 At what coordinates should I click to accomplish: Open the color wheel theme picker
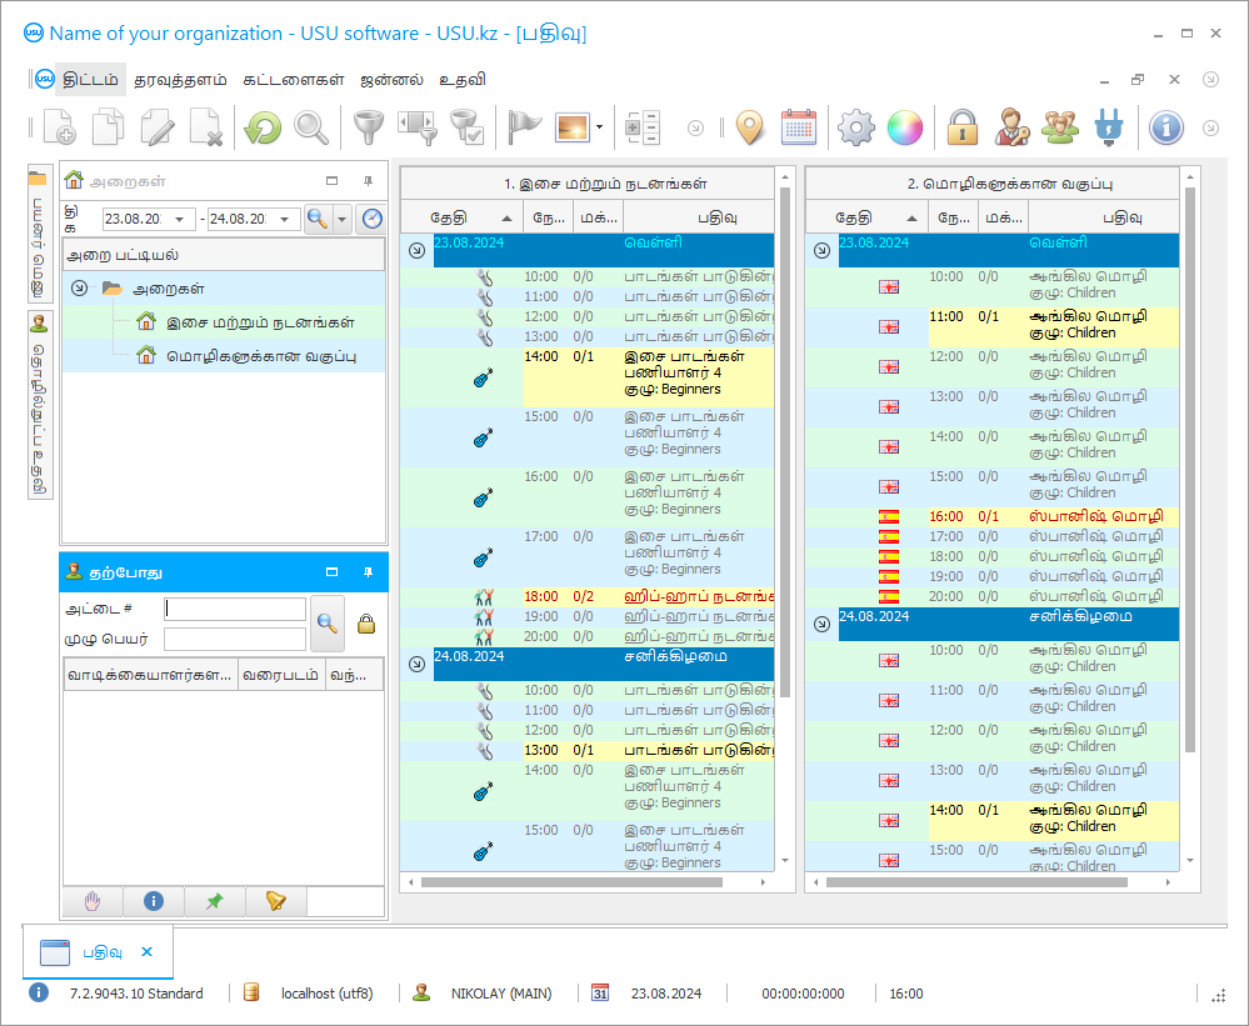pyautogui.click(x=905, y=128)
